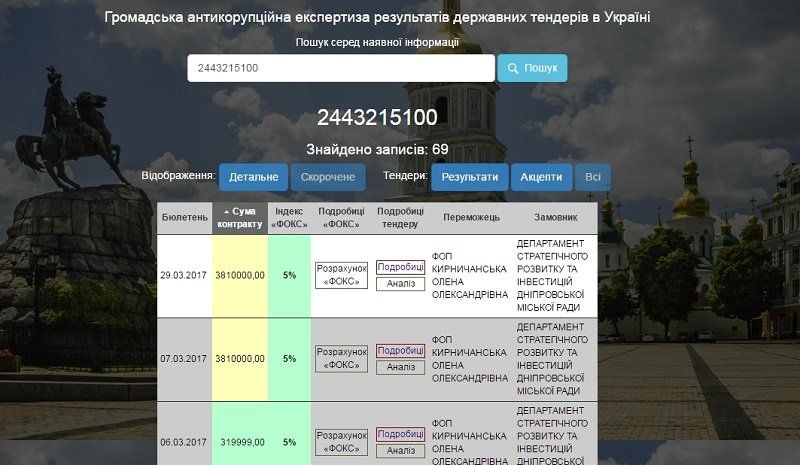Click customer Департамент in 07.03.2017 row
The image size is (800, 465).
click(x=552, y=359)
